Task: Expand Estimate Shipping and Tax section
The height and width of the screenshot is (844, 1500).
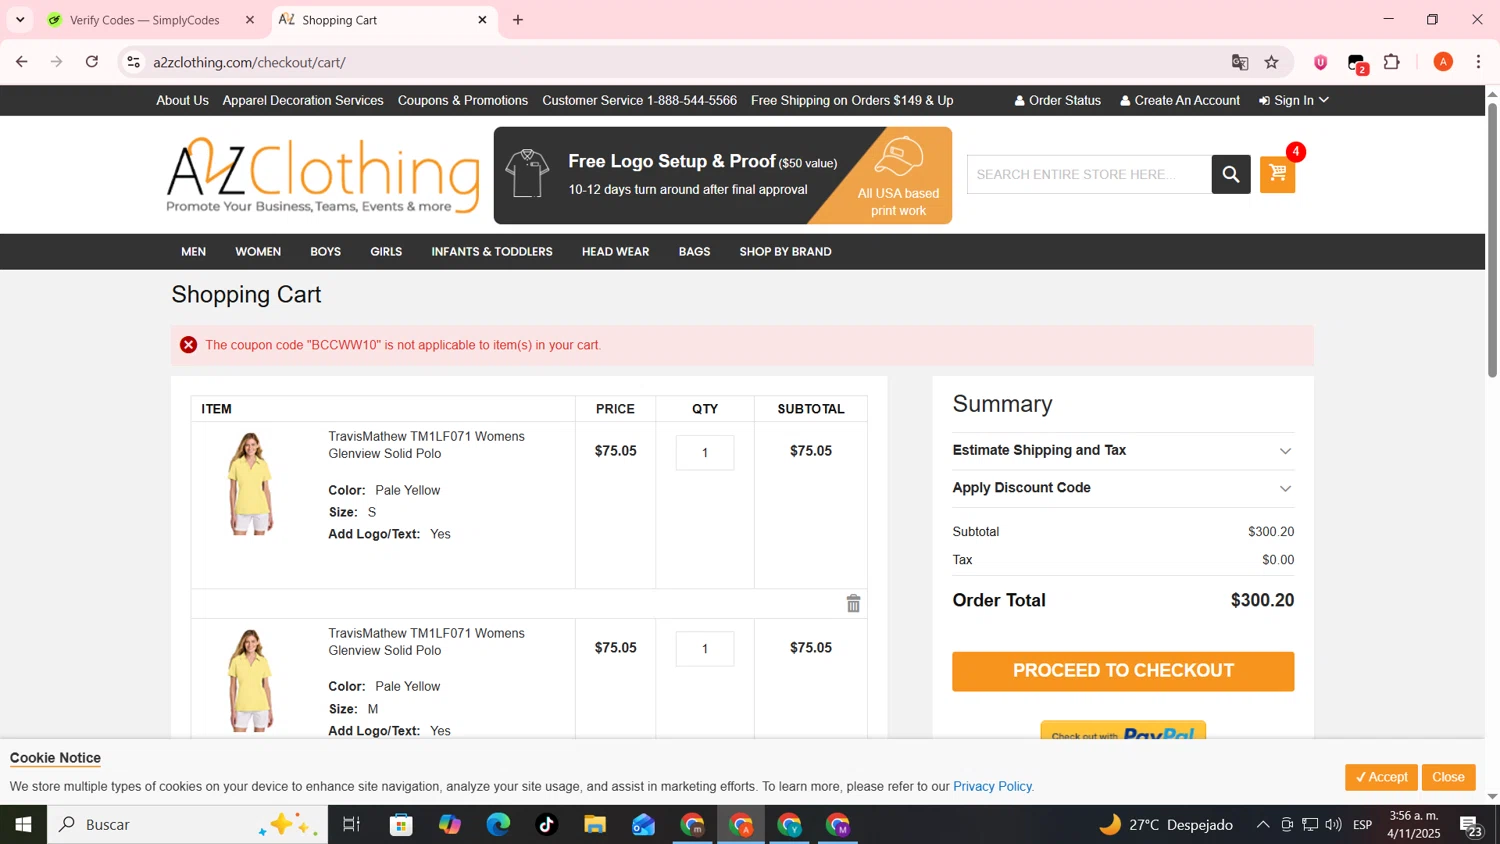Action: (x=1123, y=451)
